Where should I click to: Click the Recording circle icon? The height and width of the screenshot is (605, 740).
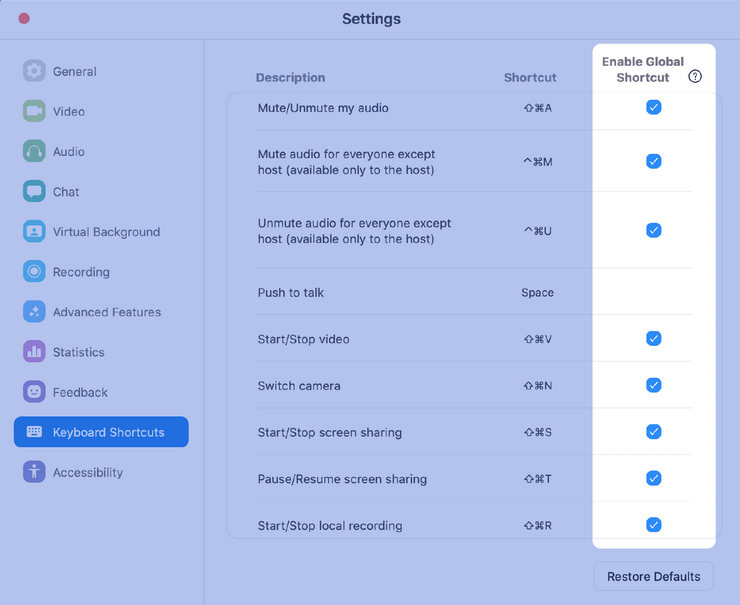coord(35,271)
